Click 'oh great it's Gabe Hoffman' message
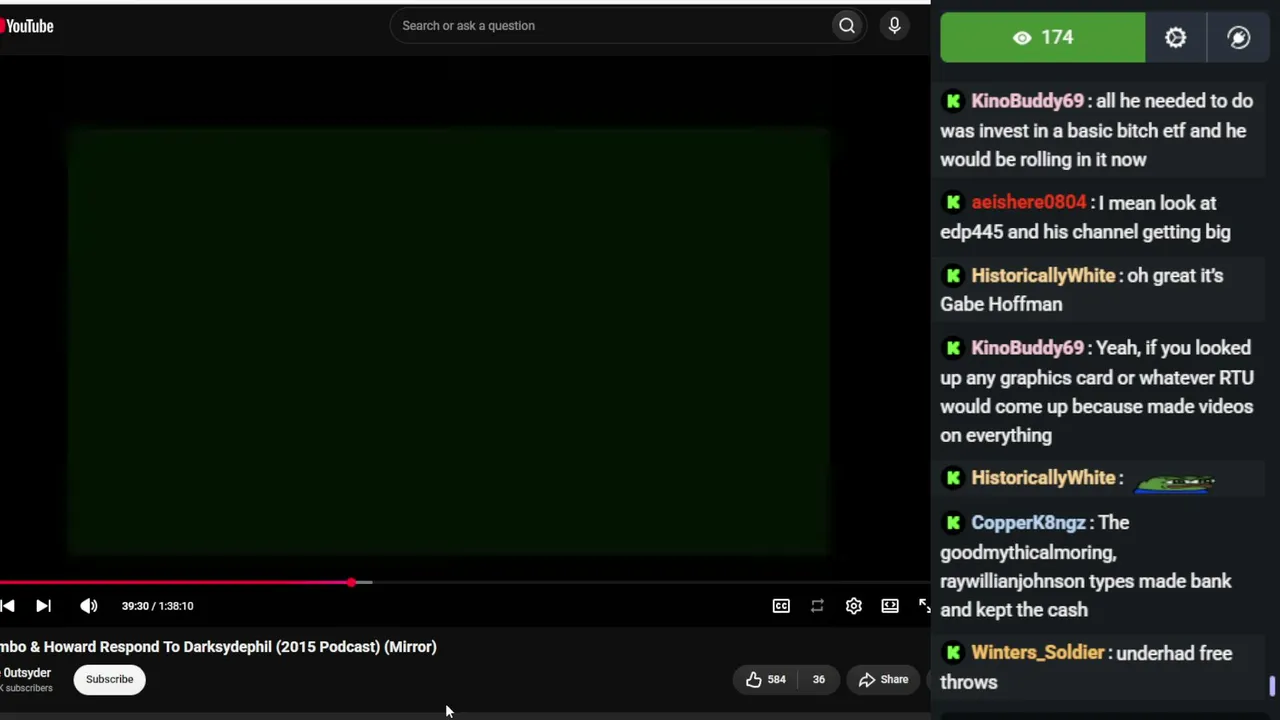Image resolution: width=1280 pixels, height=720 pixels. click(1081, 290)
